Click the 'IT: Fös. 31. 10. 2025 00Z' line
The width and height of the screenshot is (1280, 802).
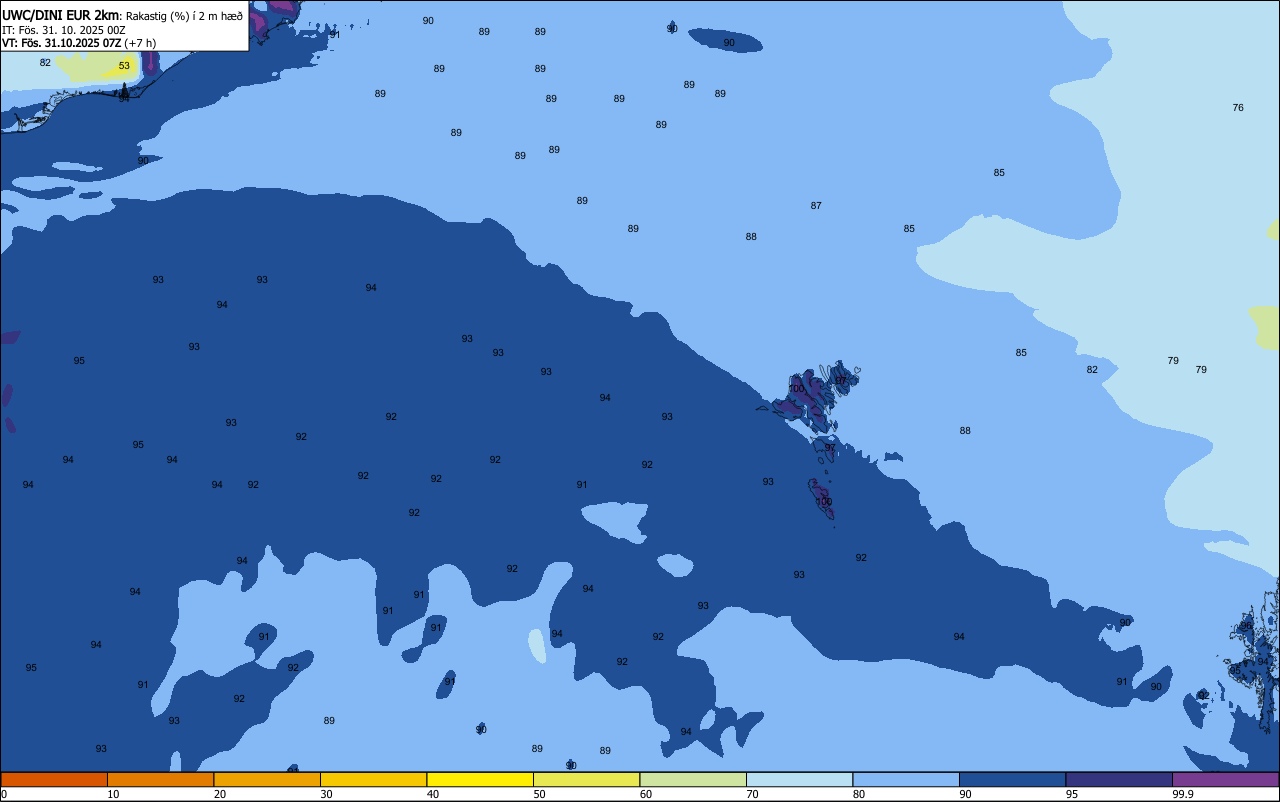(64, 30)
